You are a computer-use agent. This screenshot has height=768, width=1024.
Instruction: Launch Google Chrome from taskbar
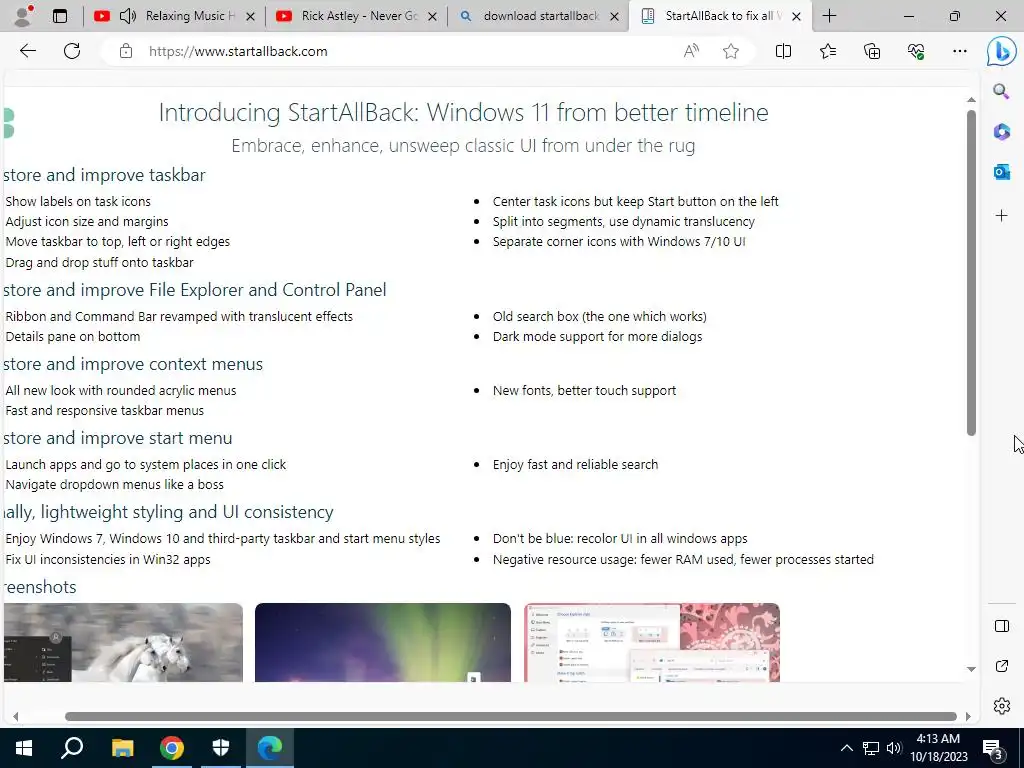tap(171, 748)
